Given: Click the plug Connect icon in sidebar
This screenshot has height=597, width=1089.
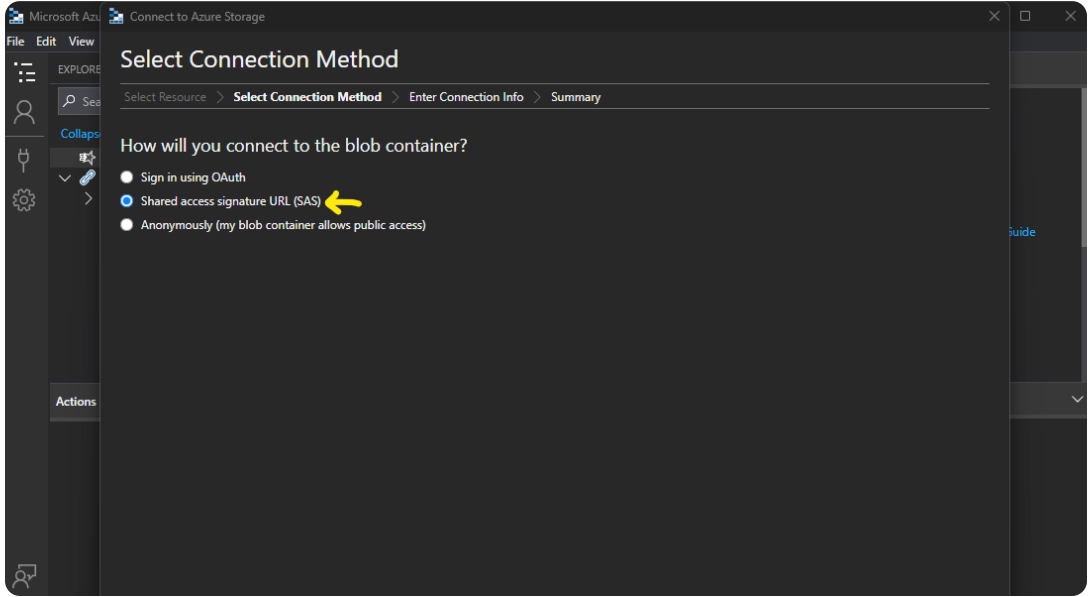Looking at the screenshot, I should coord(25,158).
